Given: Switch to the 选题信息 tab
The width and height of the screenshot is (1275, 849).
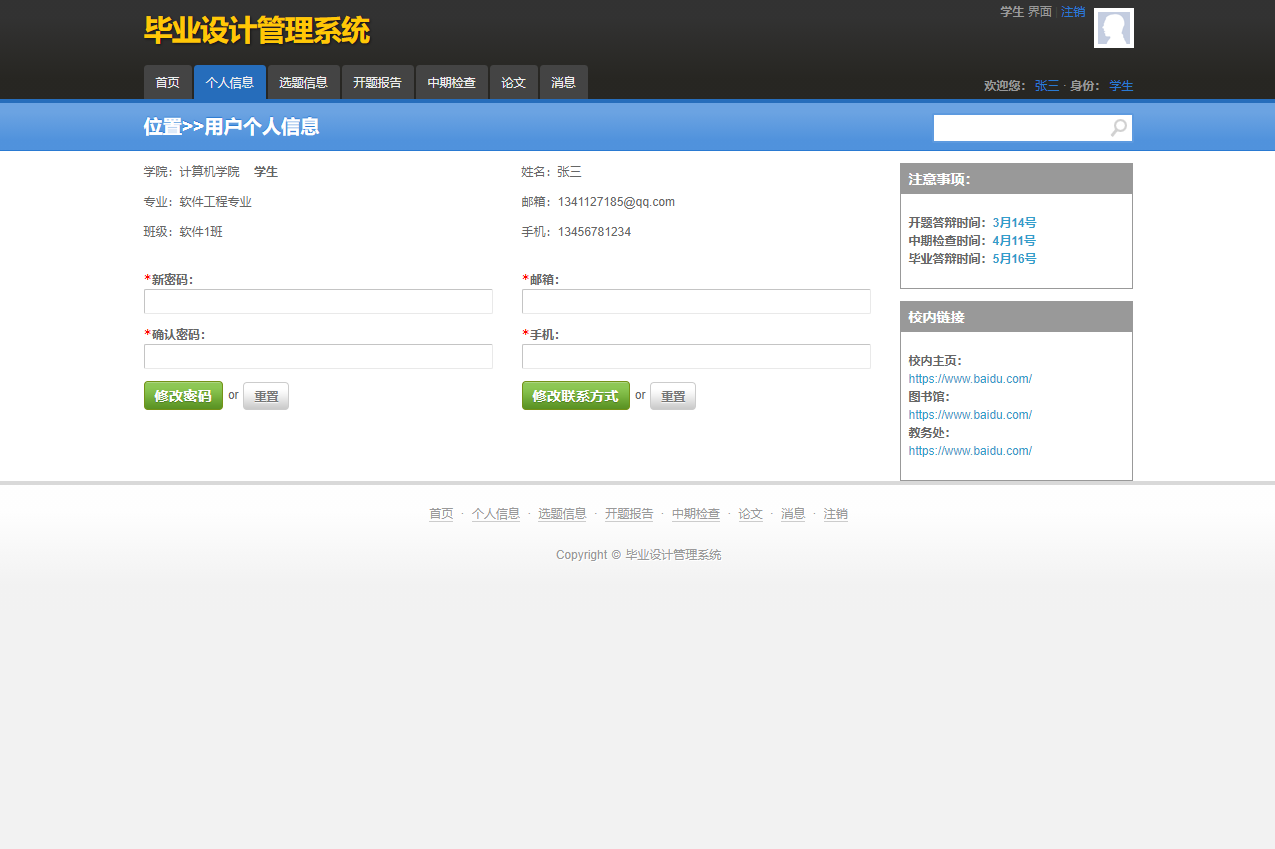Looking at the screenshot, I should point(303,82).
